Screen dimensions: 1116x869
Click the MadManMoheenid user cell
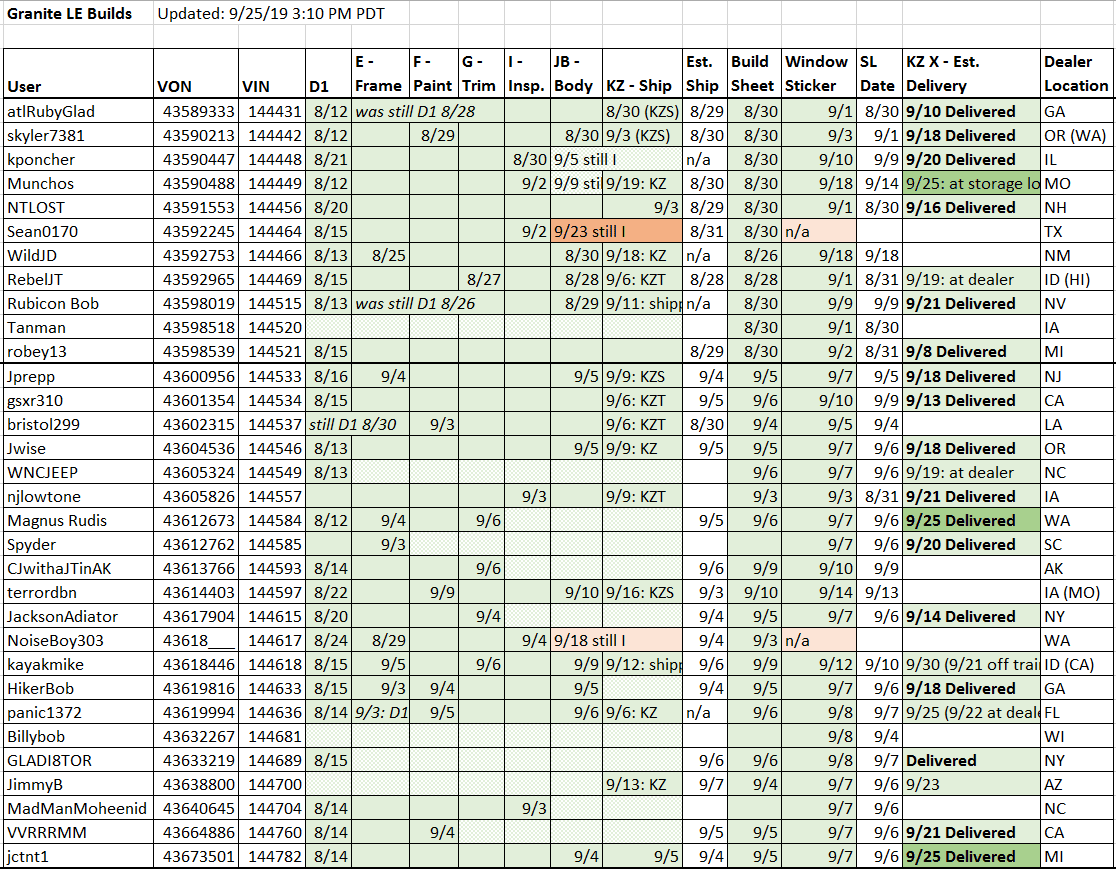(x=78, y=809)
